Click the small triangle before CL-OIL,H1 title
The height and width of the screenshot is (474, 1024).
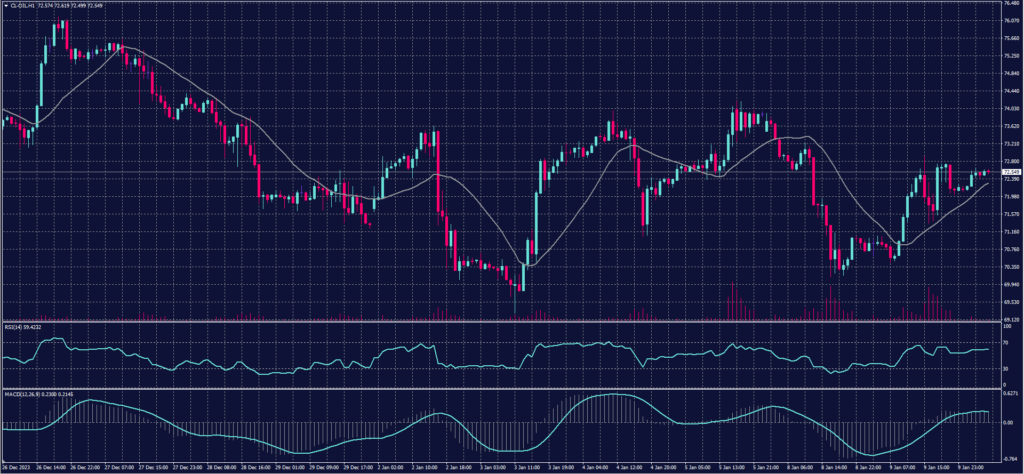coord(4,4)
